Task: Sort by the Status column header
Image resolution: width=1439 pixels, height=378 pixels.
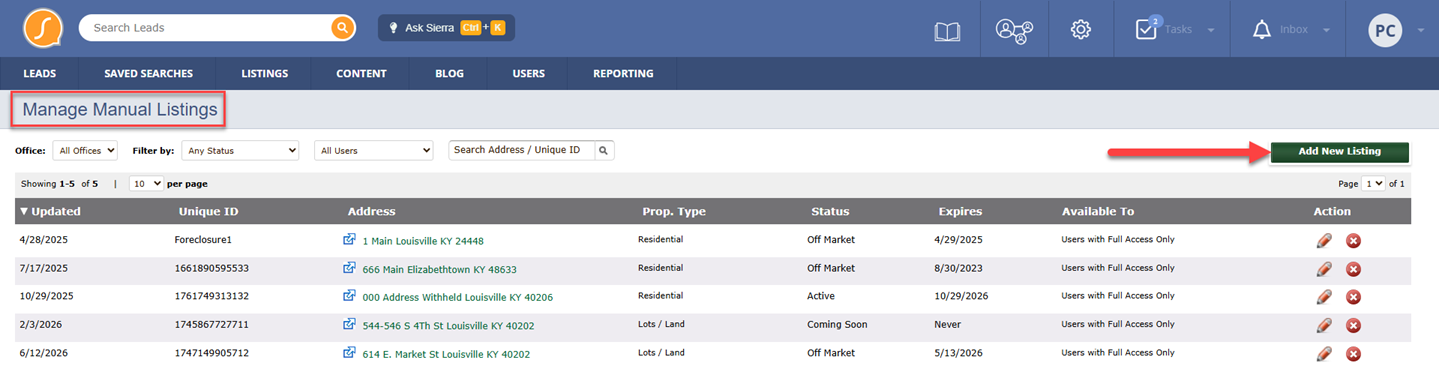Action: click(830, 211)
